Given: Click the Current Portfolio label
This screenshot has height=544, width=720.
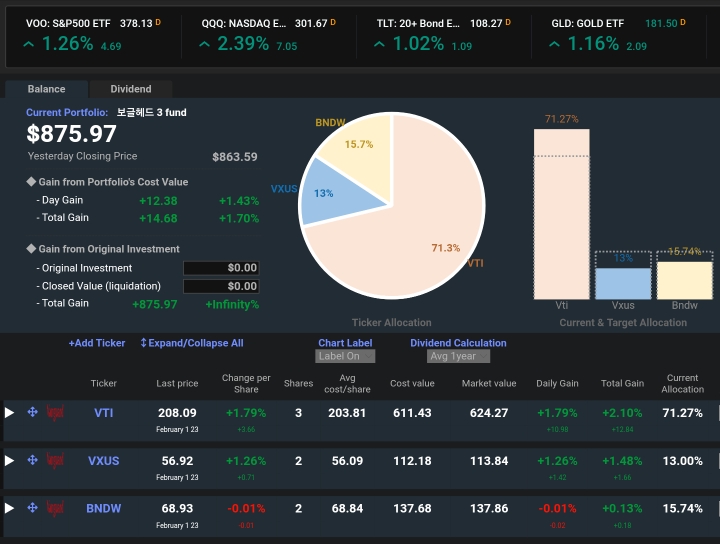Looking at the screenshot, I should tap(67, 112).
